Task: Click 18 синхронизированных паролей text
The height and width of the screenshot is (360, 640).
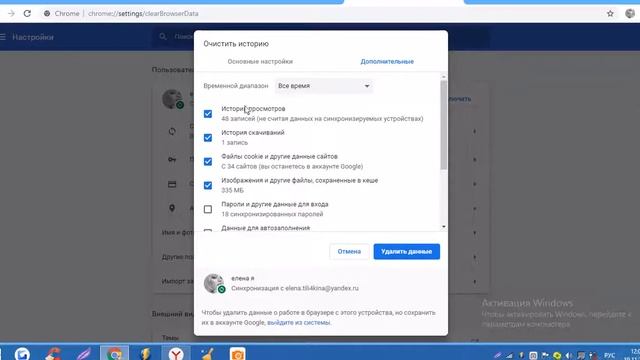Action: click(272, 214)
